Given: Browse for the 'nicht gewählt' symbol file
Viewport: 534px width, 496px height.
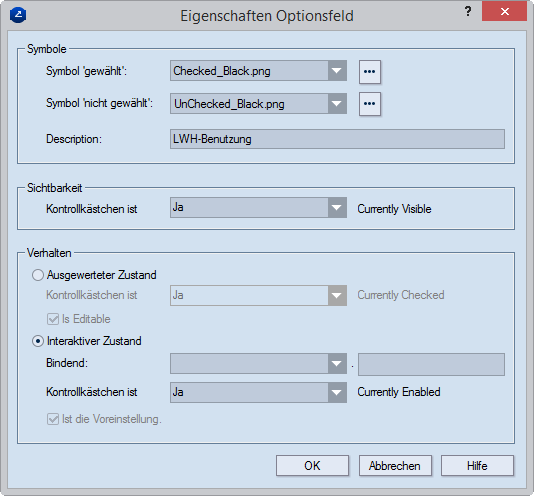Looking at the screenshot, I should 370,104.
